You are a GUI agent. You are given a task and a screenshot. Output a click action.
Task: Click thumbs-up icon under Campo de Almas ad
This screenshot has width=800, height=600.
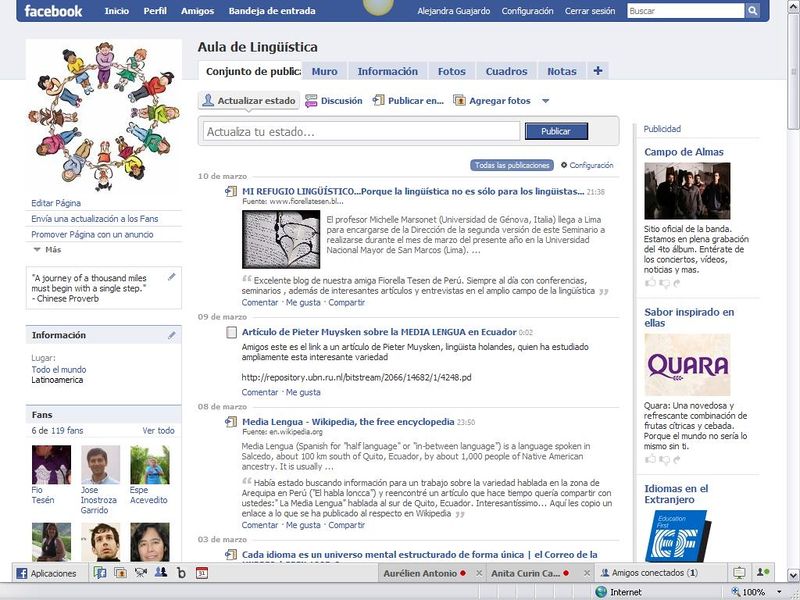coord(650,282)
